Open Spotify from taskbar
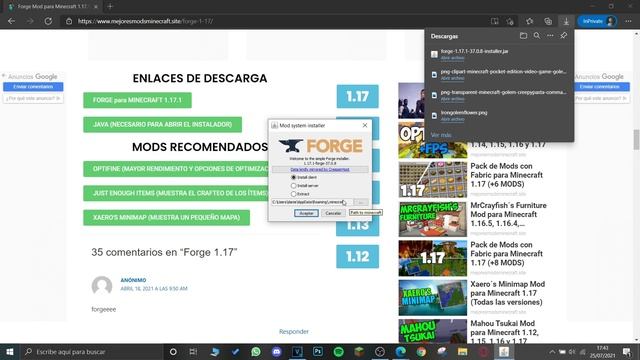 (x=338, y=352)
